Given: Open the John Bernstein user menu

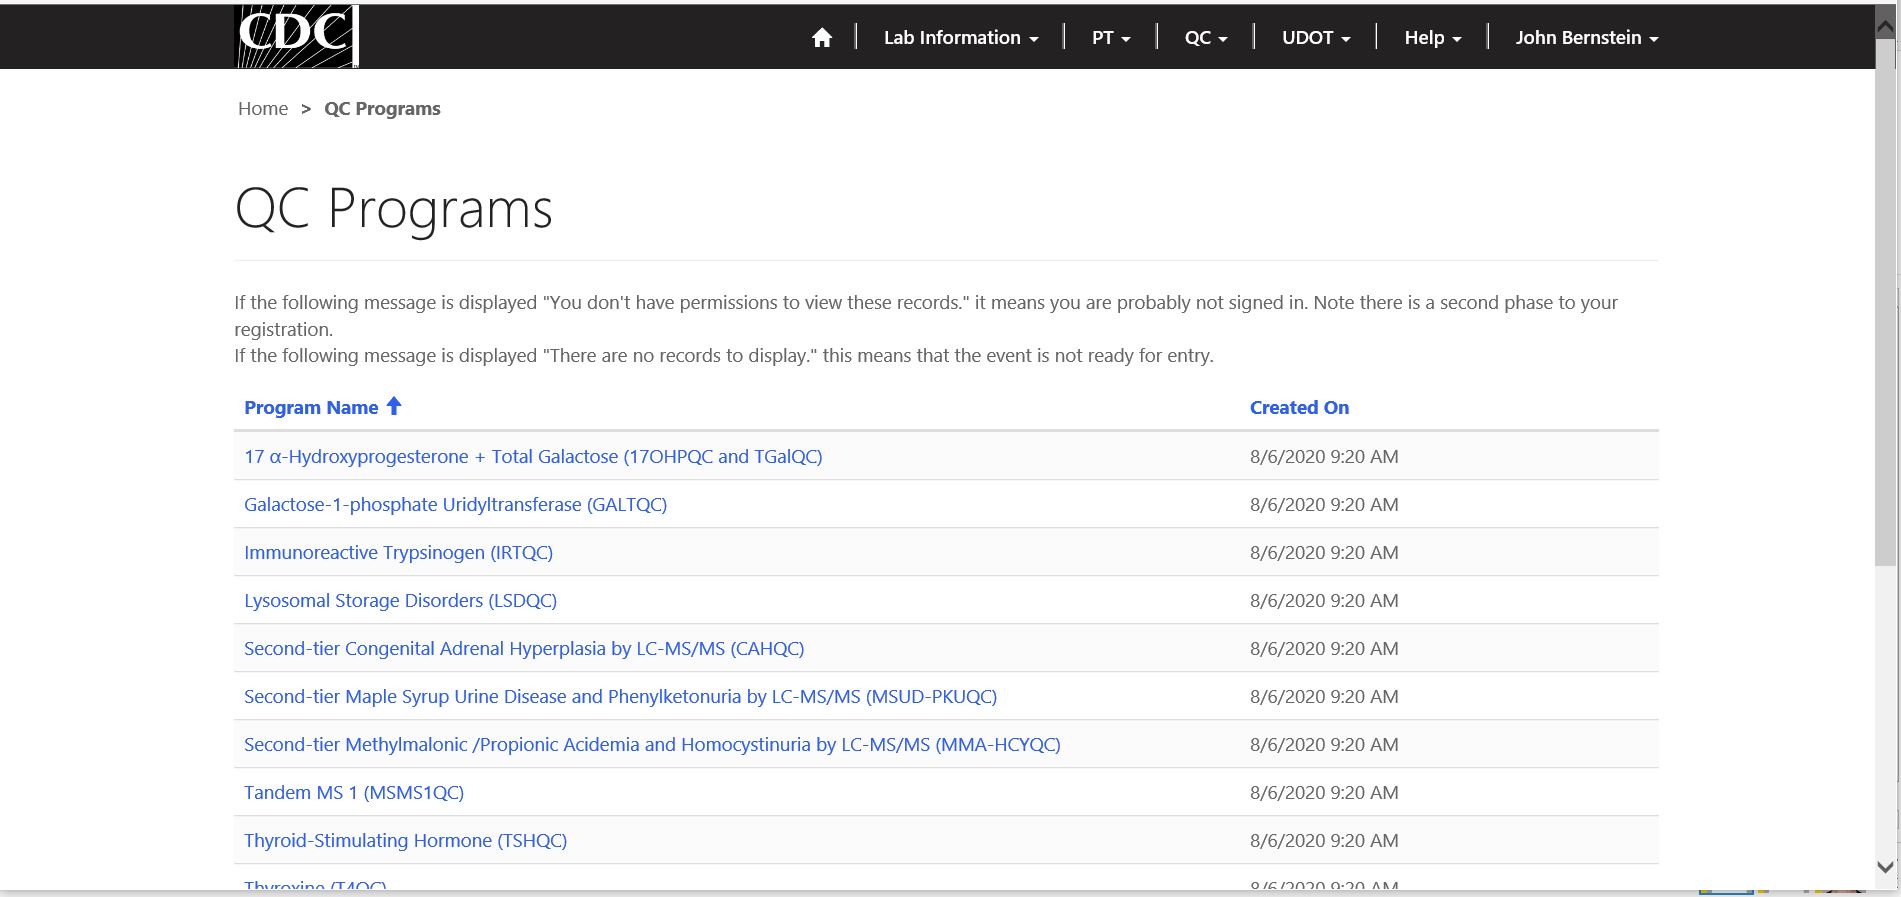Looking at the screenshot, I should (x=1586, y=38).
